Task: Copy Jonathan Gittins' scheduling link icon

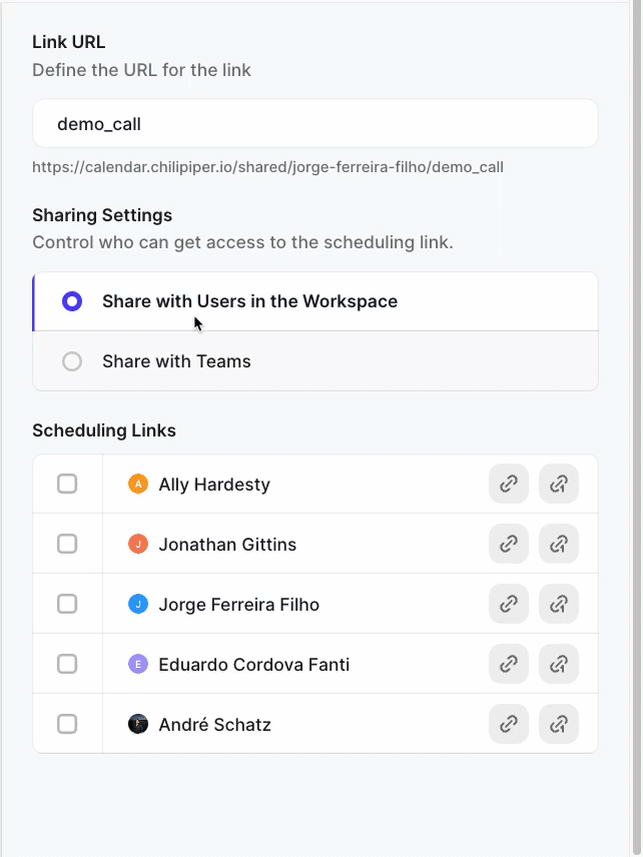Action: pos(508,544)
